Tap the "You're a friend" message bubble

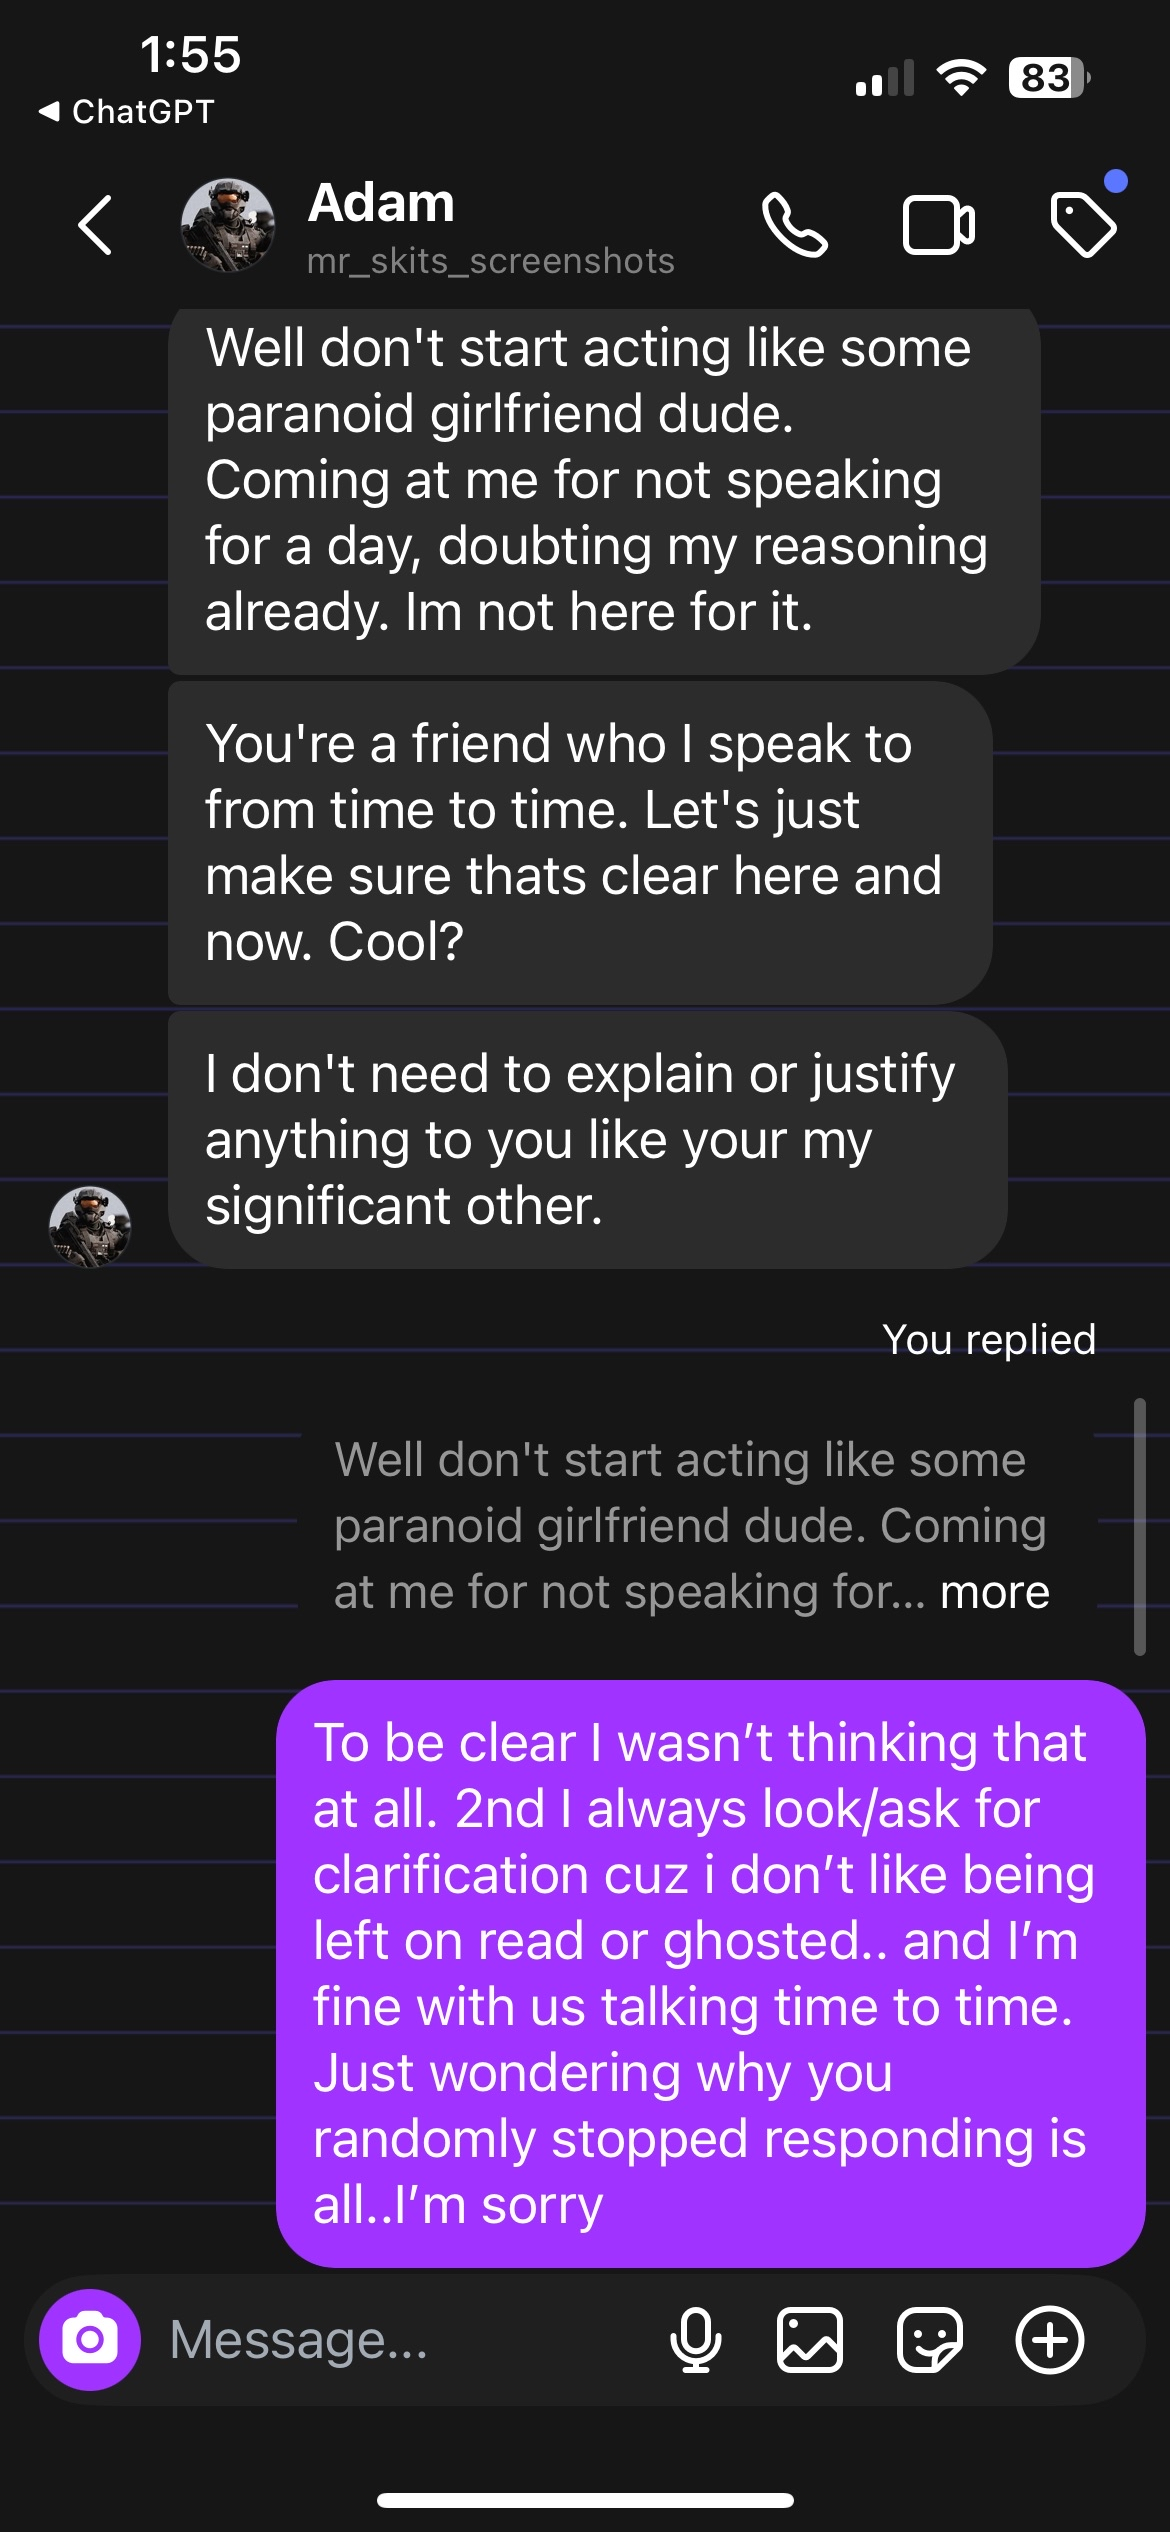578,842
